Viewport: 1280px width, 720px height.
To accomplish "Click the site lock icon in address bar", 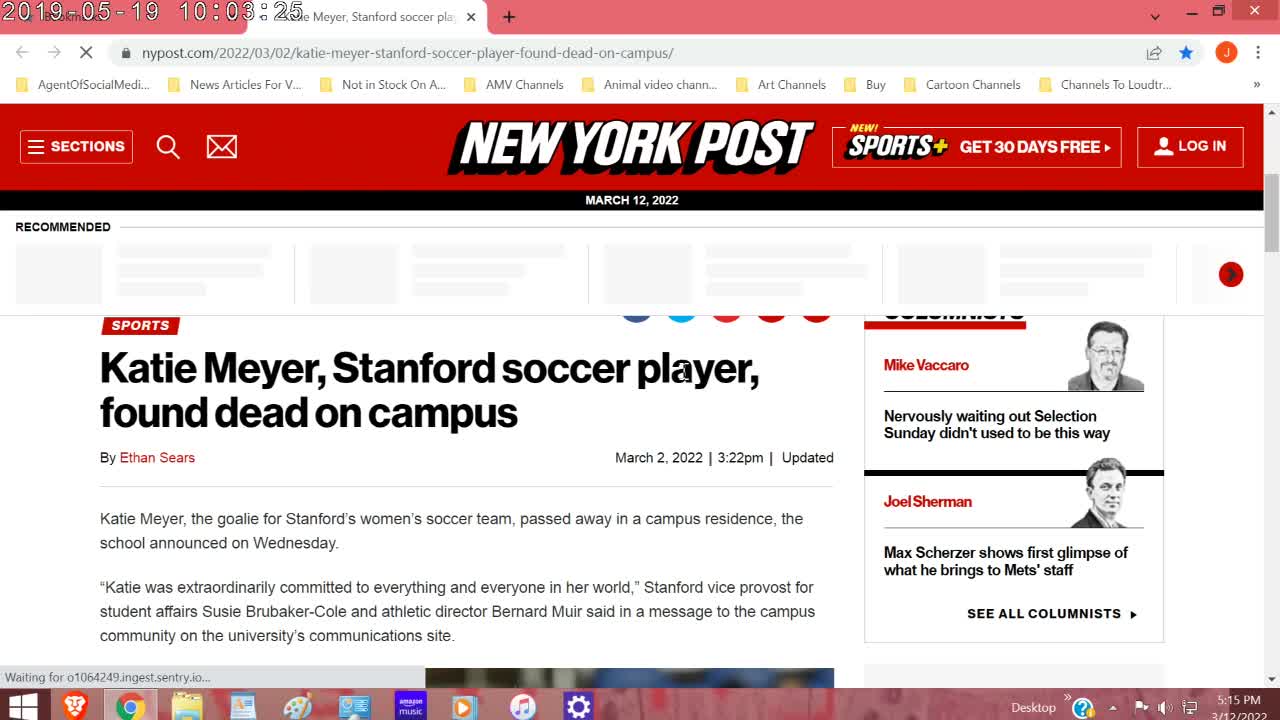I will tap(126, 53).
